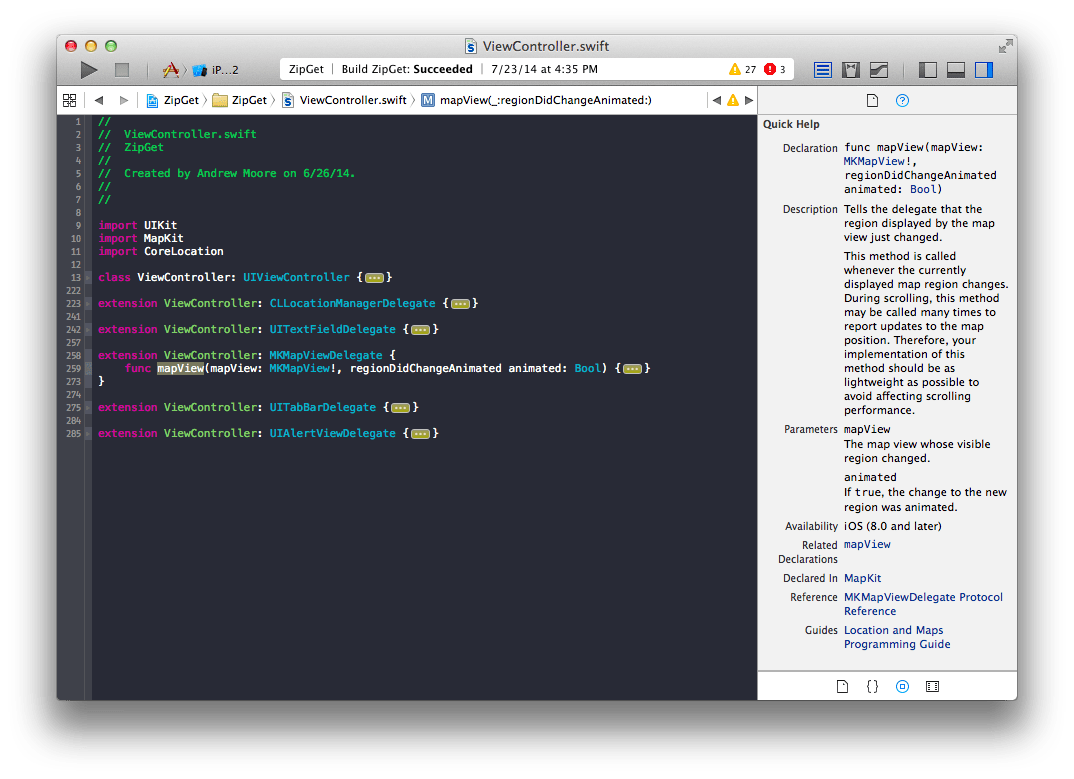Open the Code Snippet library
The width and height of the screenshot is (1074, 779).
[x=872, y=687]
